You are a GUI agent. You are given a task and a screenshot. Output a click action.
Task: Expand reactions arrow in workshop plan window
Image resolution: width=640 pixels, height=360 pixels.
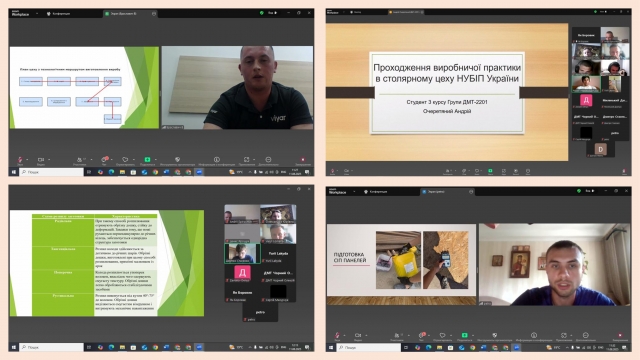[x=133, y=160]
